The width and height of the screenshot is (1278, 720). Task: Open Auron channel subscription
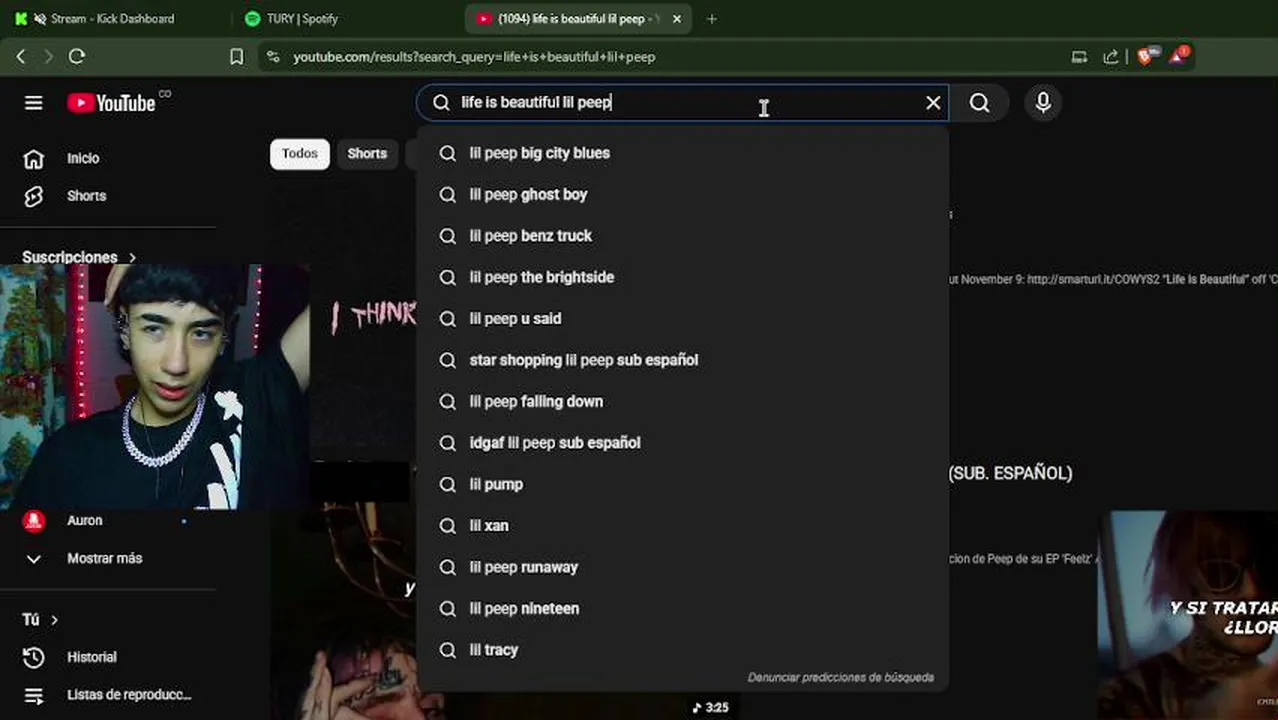pyautogui.click(x=84, y=520)
